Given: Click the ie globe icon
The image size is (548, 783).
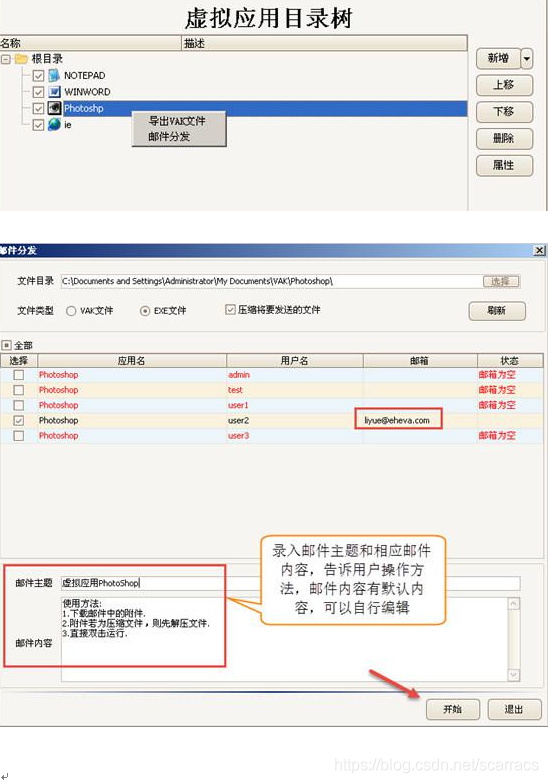Looking at the screenshot, I should tap(54, 124).
